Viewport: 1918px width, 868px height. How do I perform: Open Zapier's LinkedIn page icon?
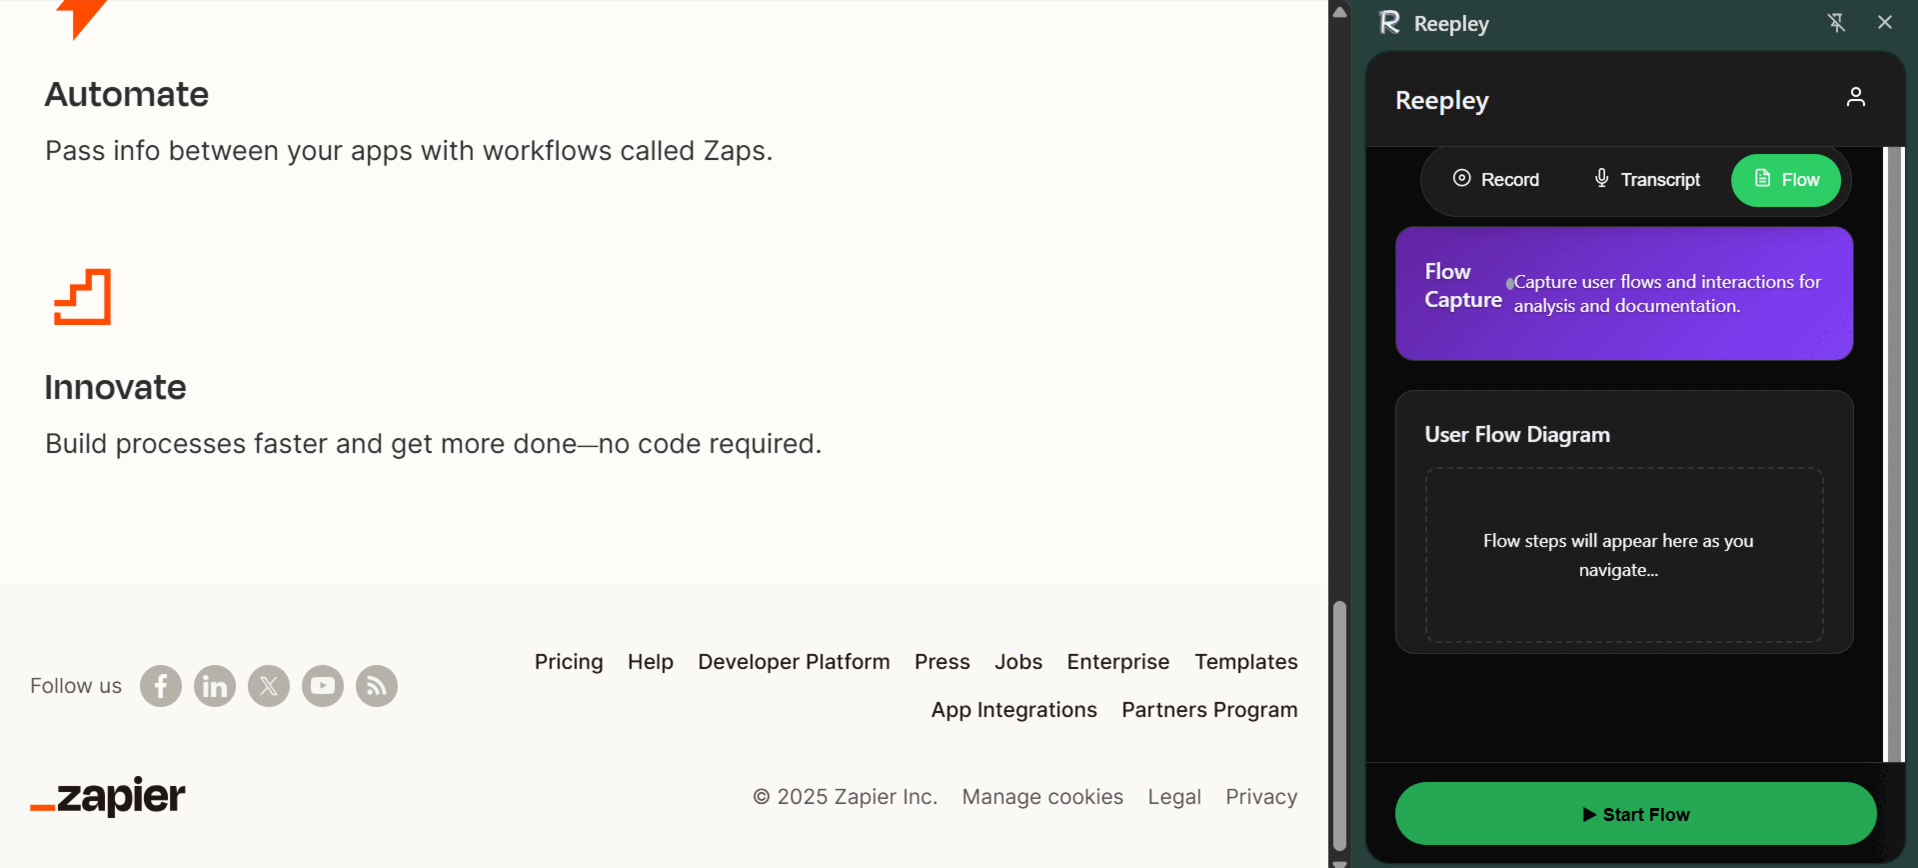pos(215,686)
